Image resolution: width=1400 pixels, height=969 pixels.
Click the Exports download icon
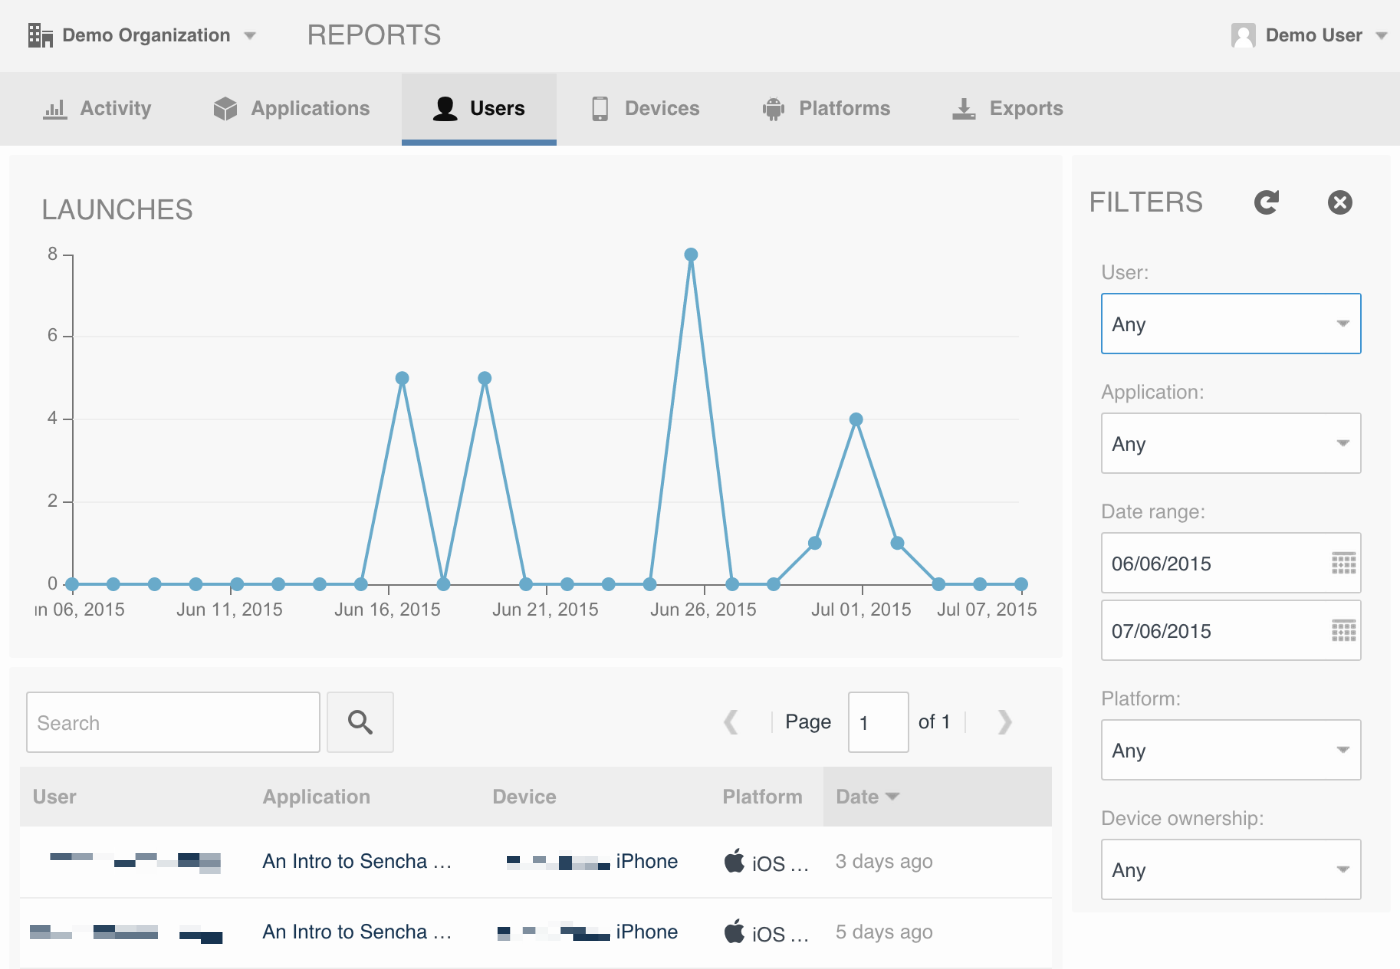[x=964, y=108]
